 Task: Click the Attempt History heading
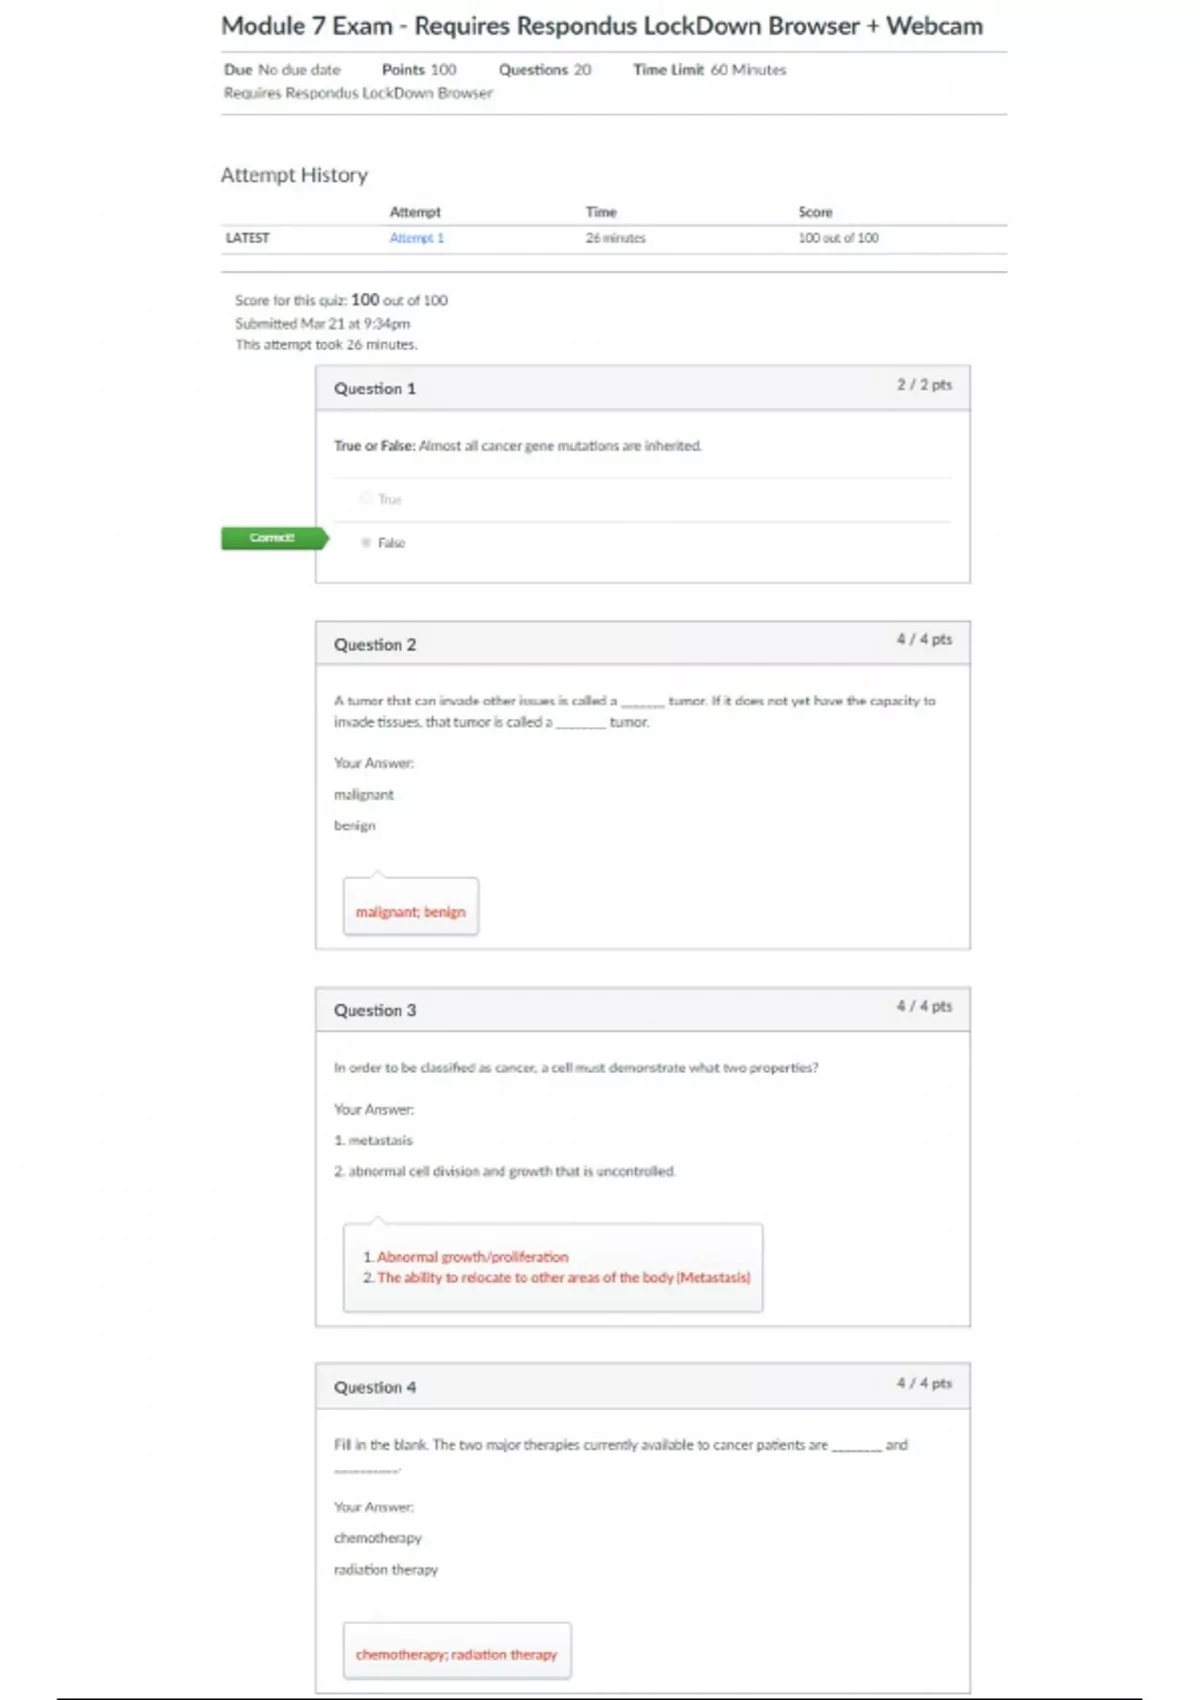click(294, 175)
